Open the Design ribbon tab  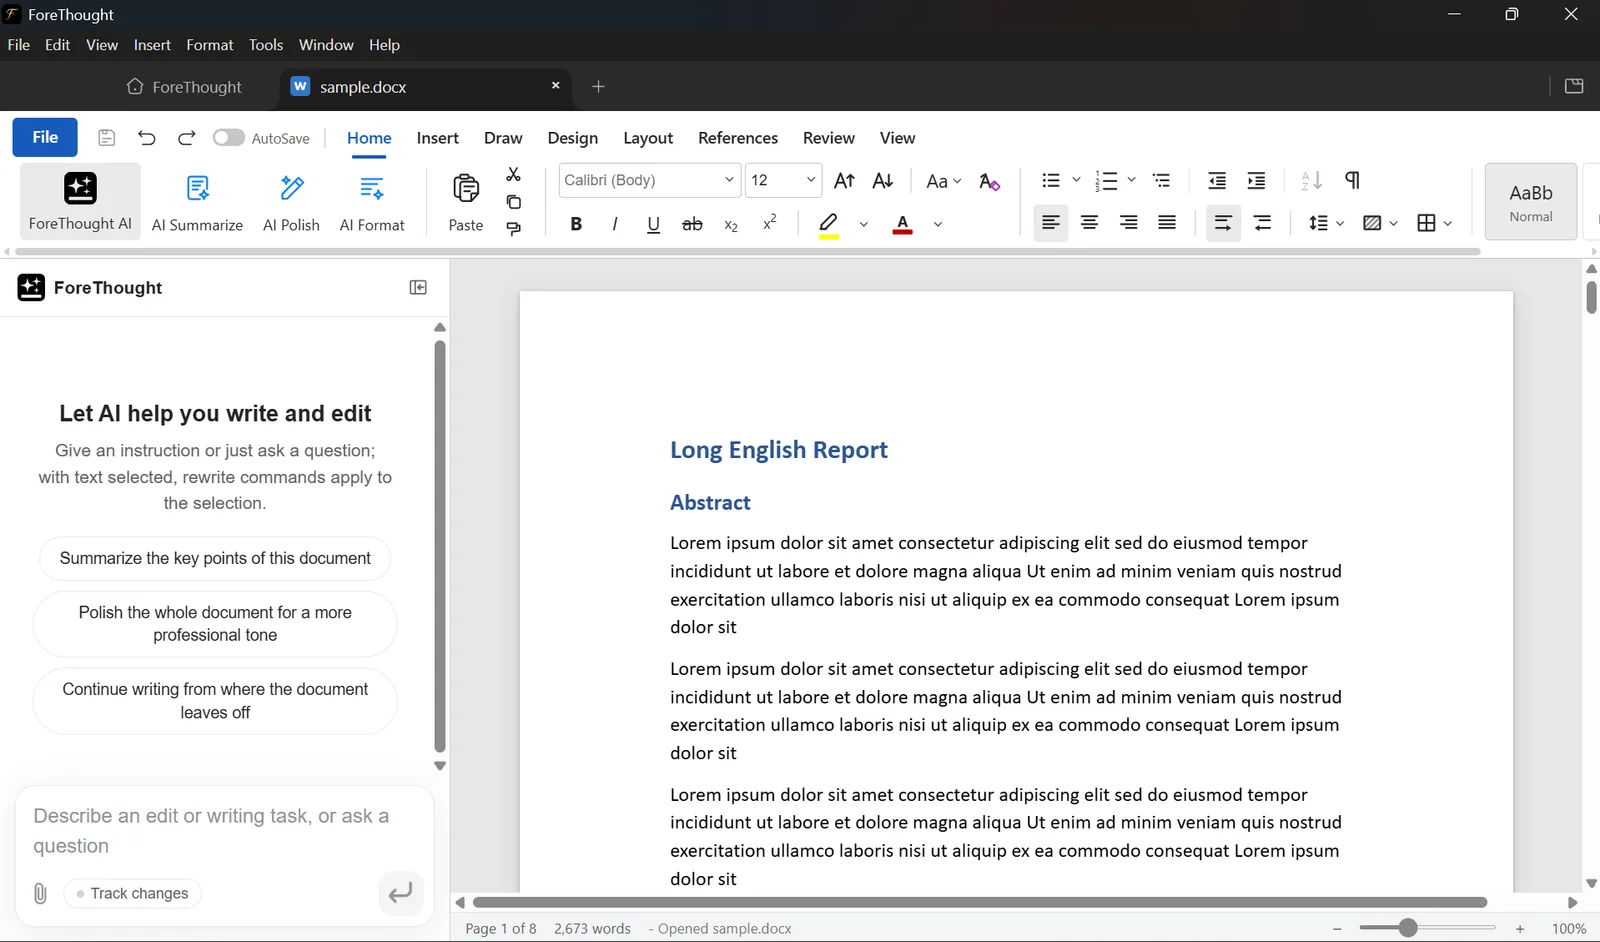coord(573,138)
